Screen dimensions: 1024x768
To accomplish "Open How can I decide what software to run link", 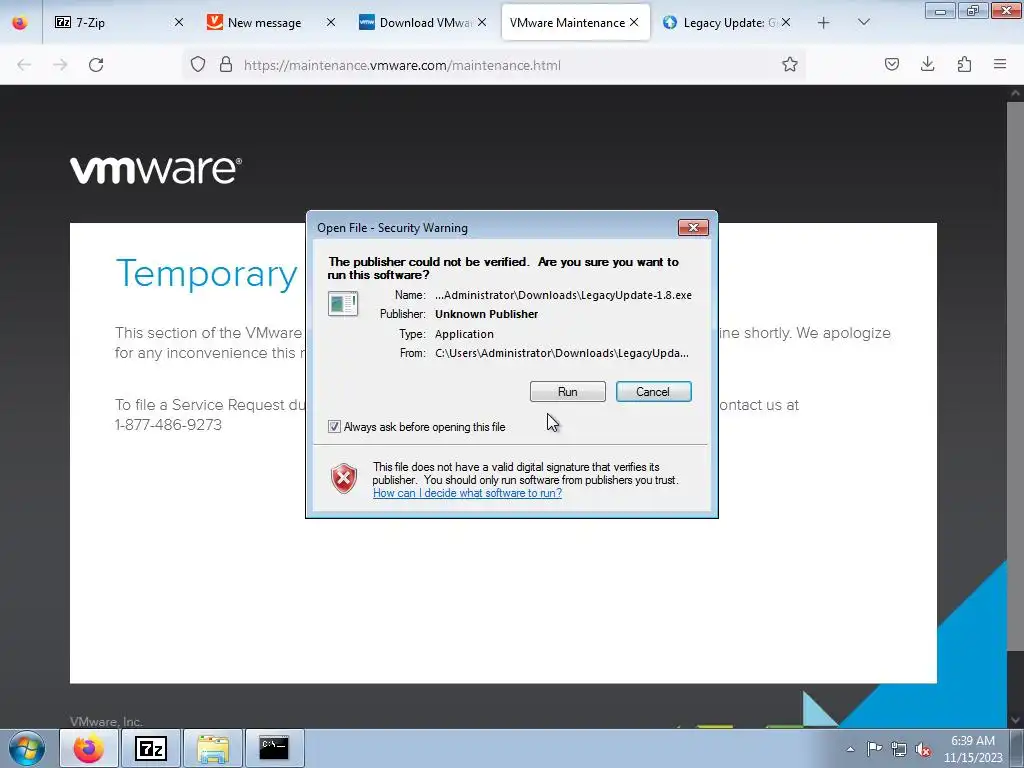I will pyautogui.click(x=467, y=493).
